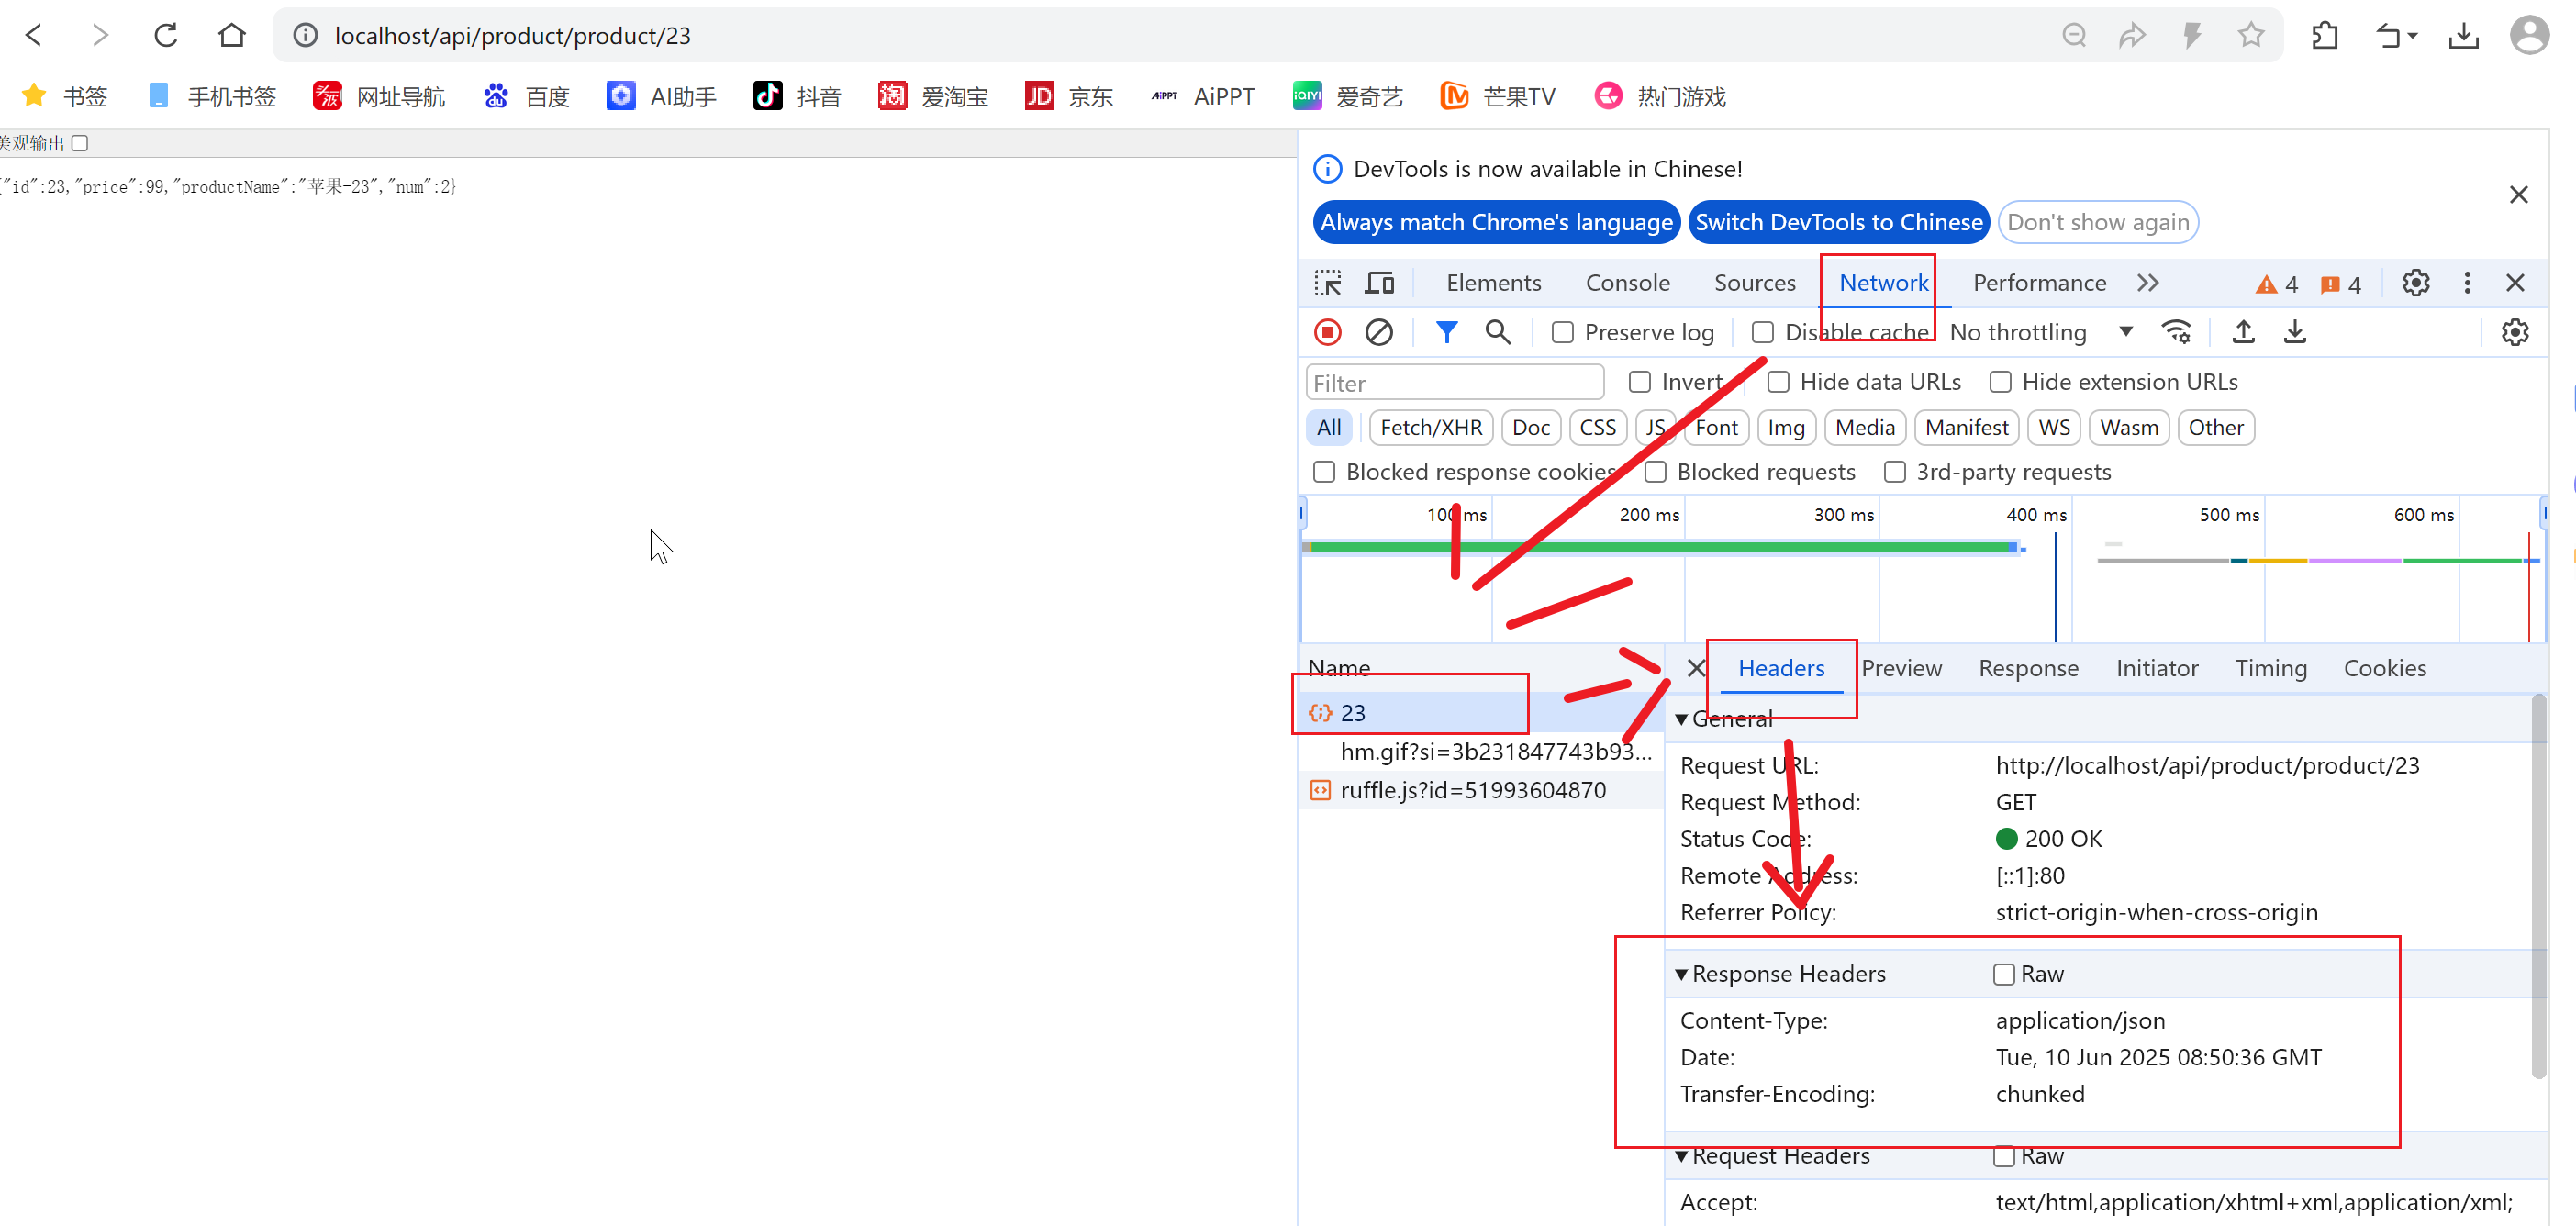Click the issues count orange icon
The height and width of the screenshot is (1226, 2576).
click(x=2330, y=285)
